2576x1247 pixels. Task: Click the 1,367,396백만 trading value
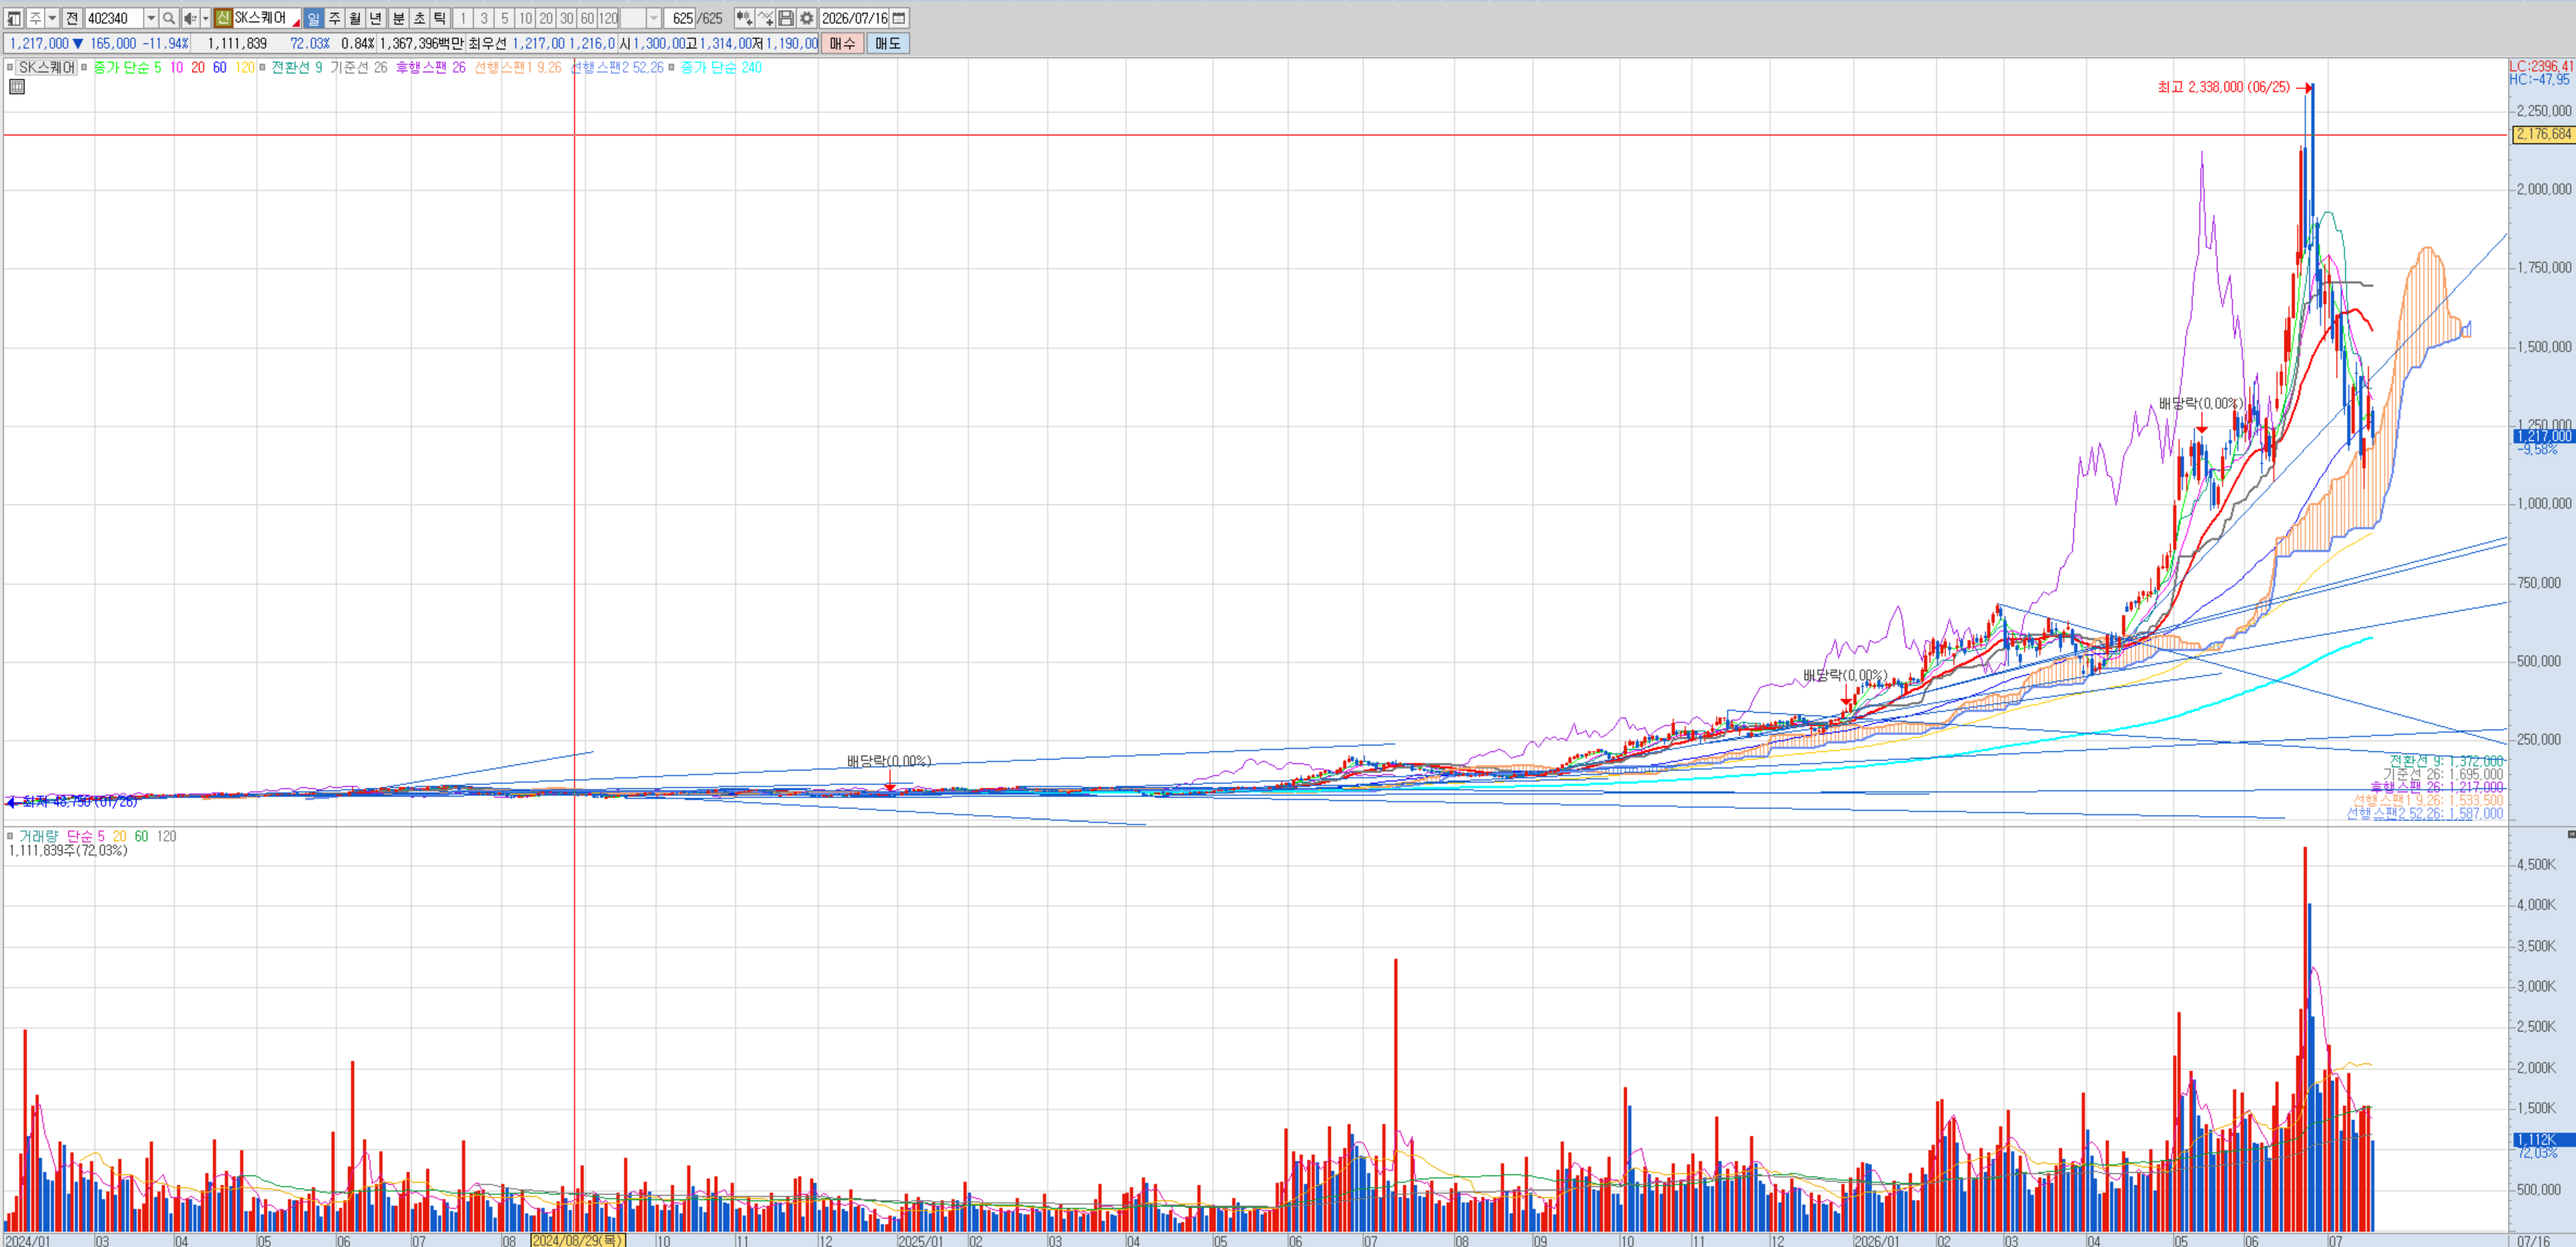[421, 43]
